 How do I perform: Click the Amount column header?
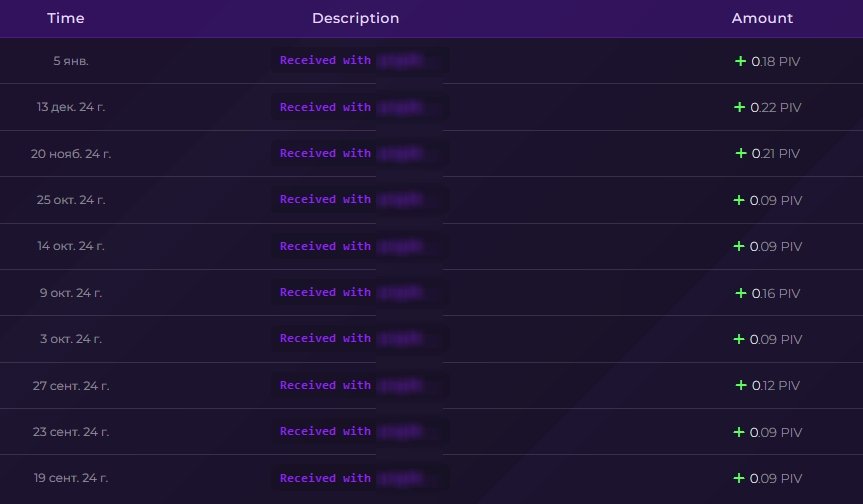pyautogui.click(x=762, y=18)
